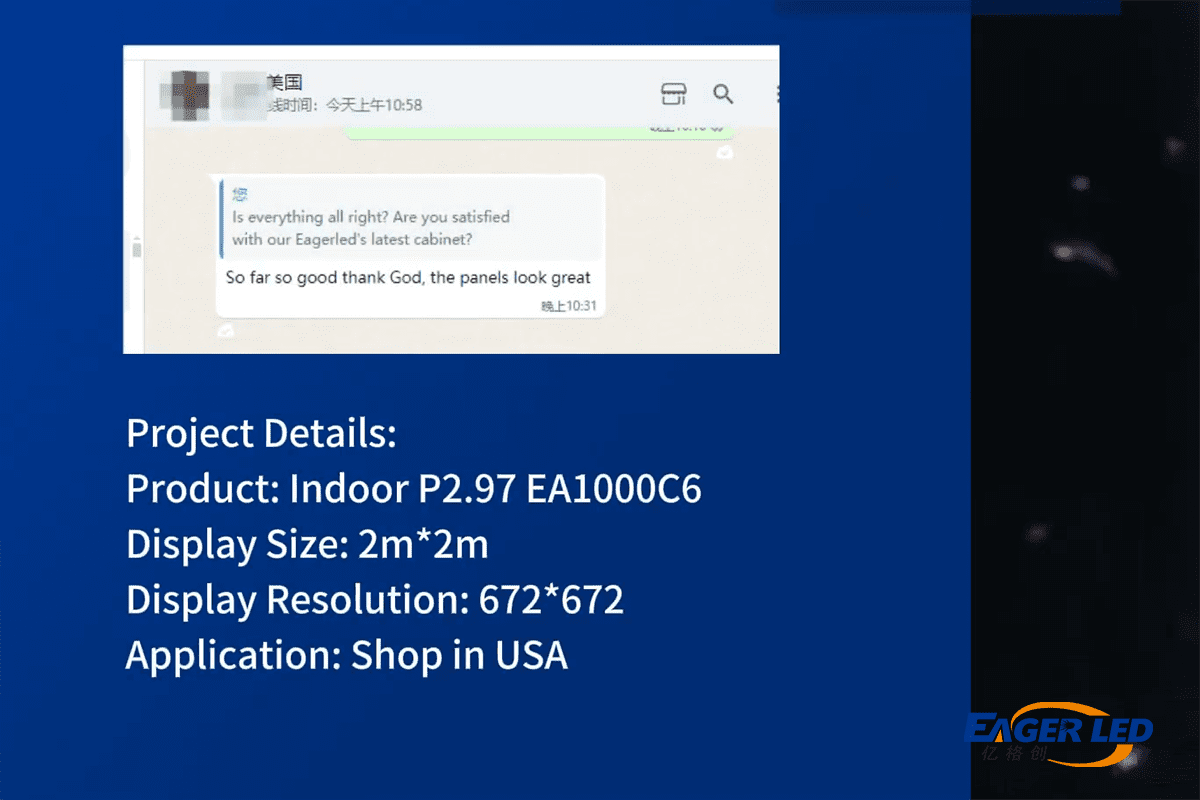Click the 'Display Size: 2m*2m' line
This screenshot has width=1200, height=800.
pyautogui.click(x=307, y=544)
